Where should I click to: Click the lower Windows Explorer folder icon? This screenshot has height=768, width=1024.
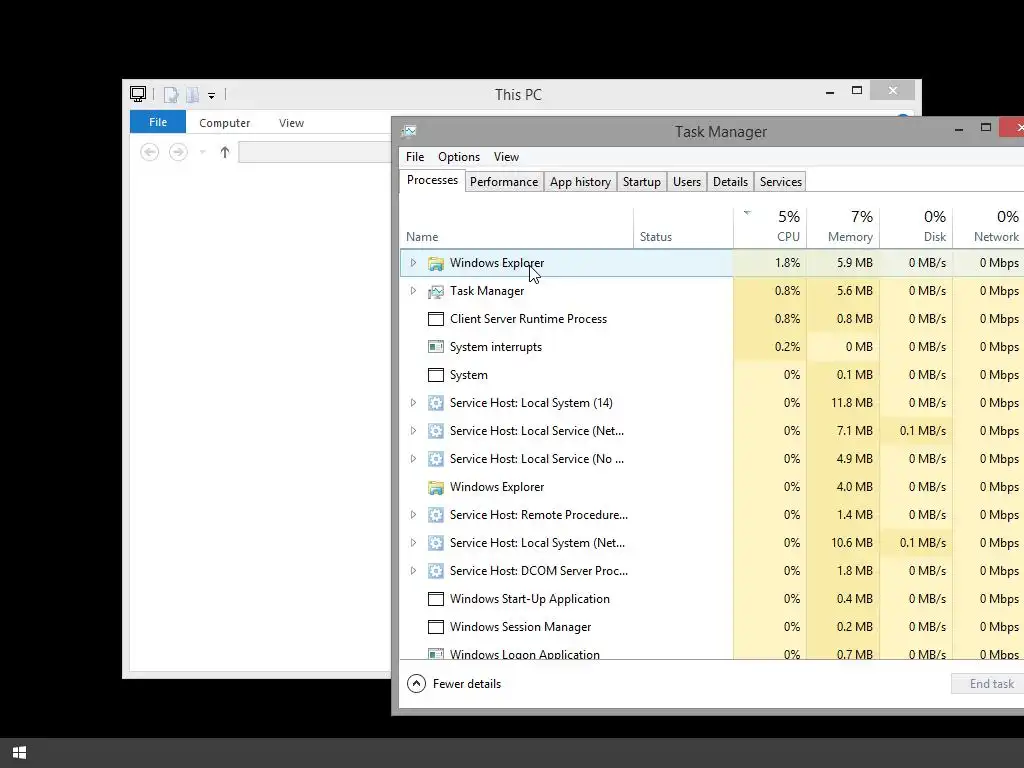click(x=436, y=487)
